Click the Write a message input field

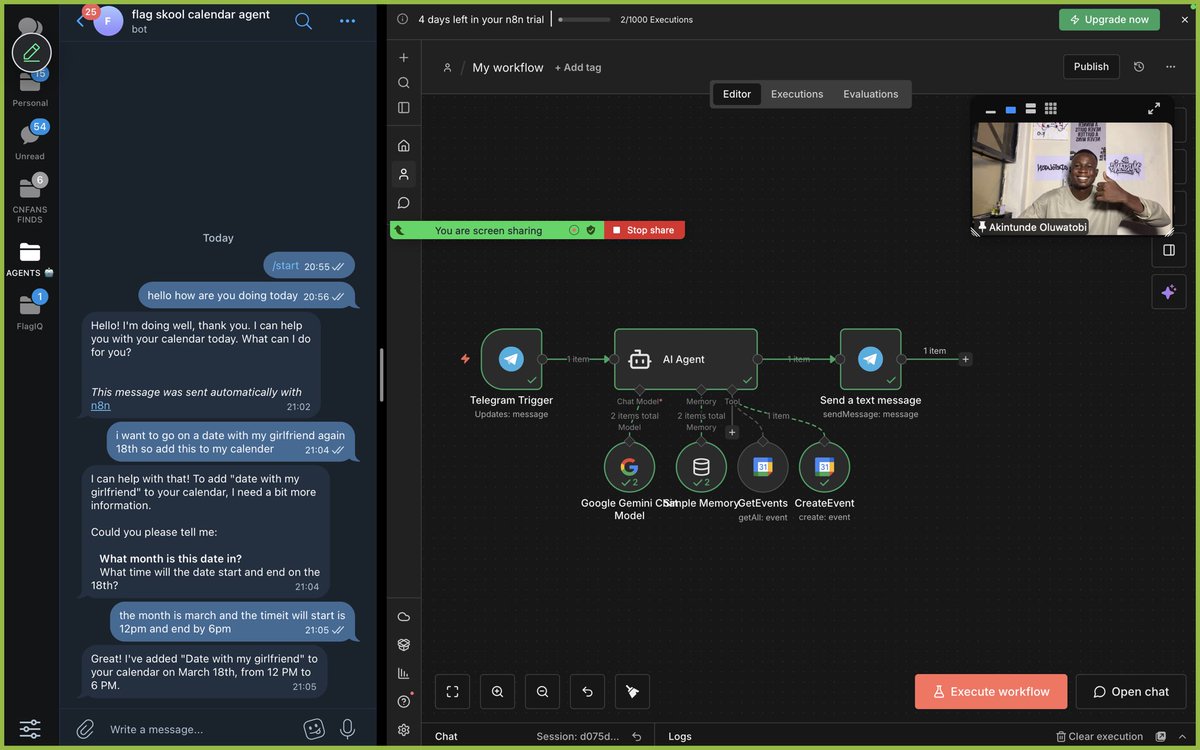click(200, 729)
